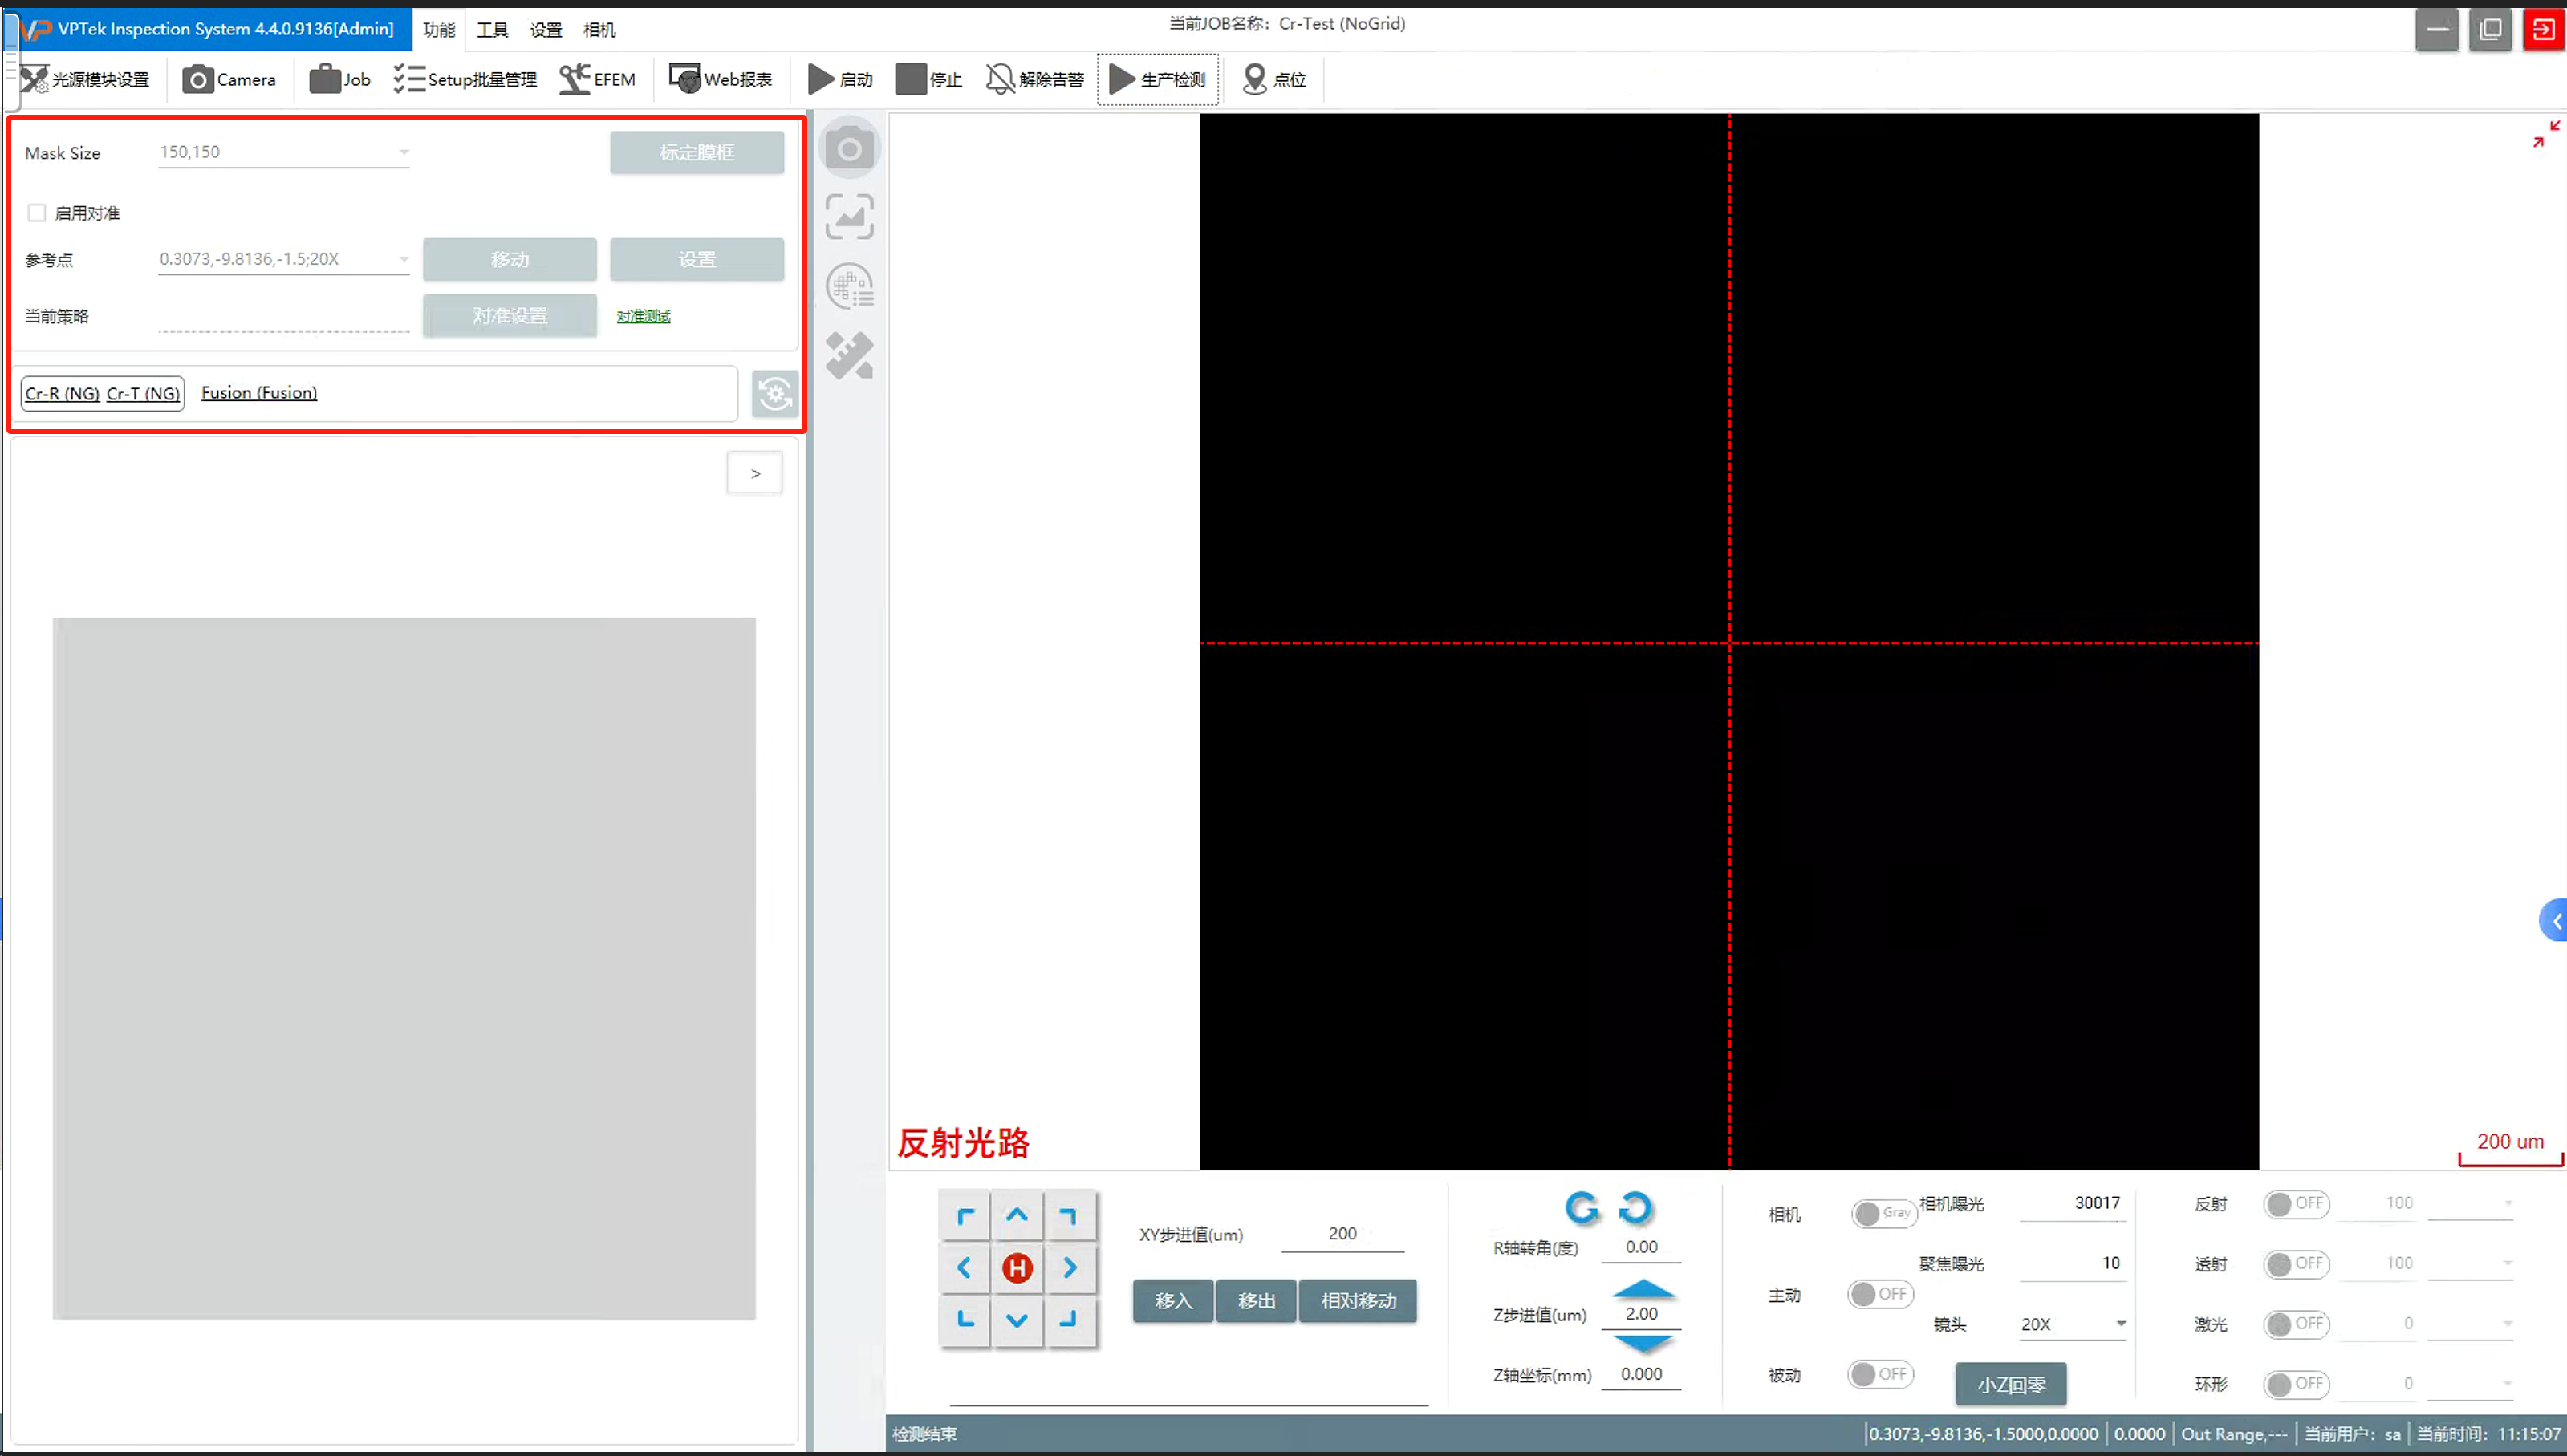
Task: Click the grid list icon in vertical strip
Action: [849, 287]
